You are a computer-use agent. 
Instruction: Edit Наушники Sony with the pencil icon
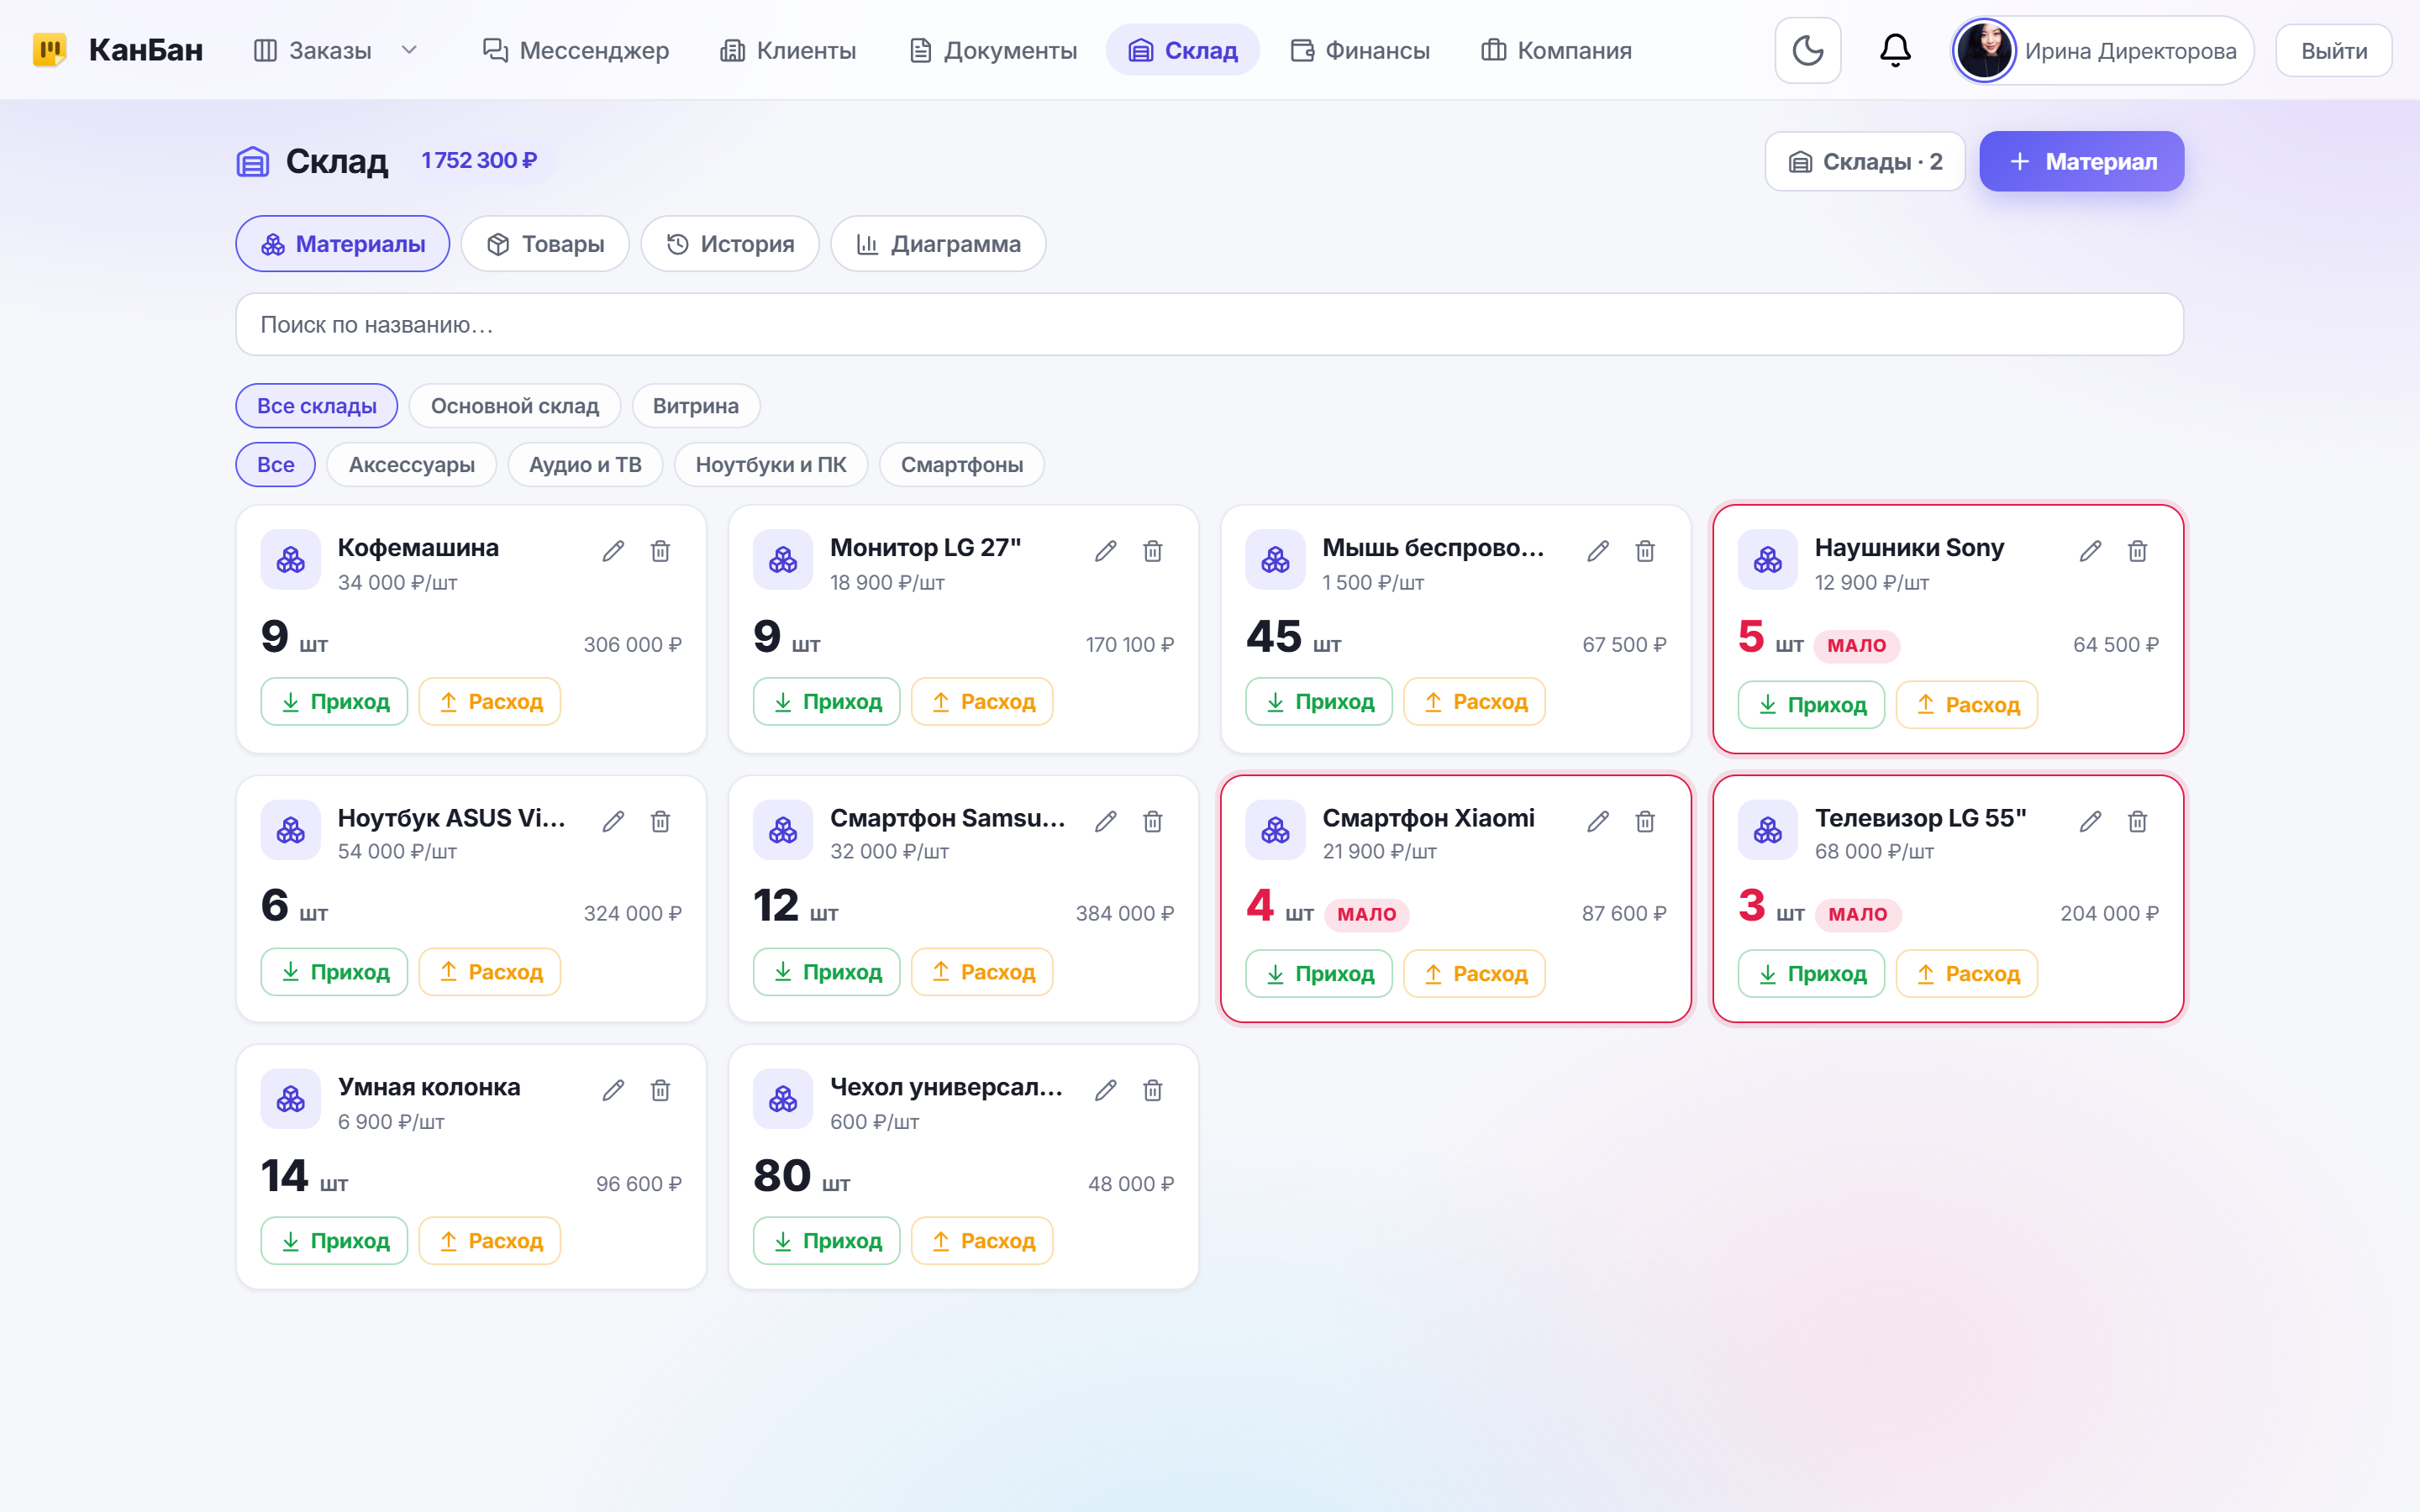coord(2090,551)
